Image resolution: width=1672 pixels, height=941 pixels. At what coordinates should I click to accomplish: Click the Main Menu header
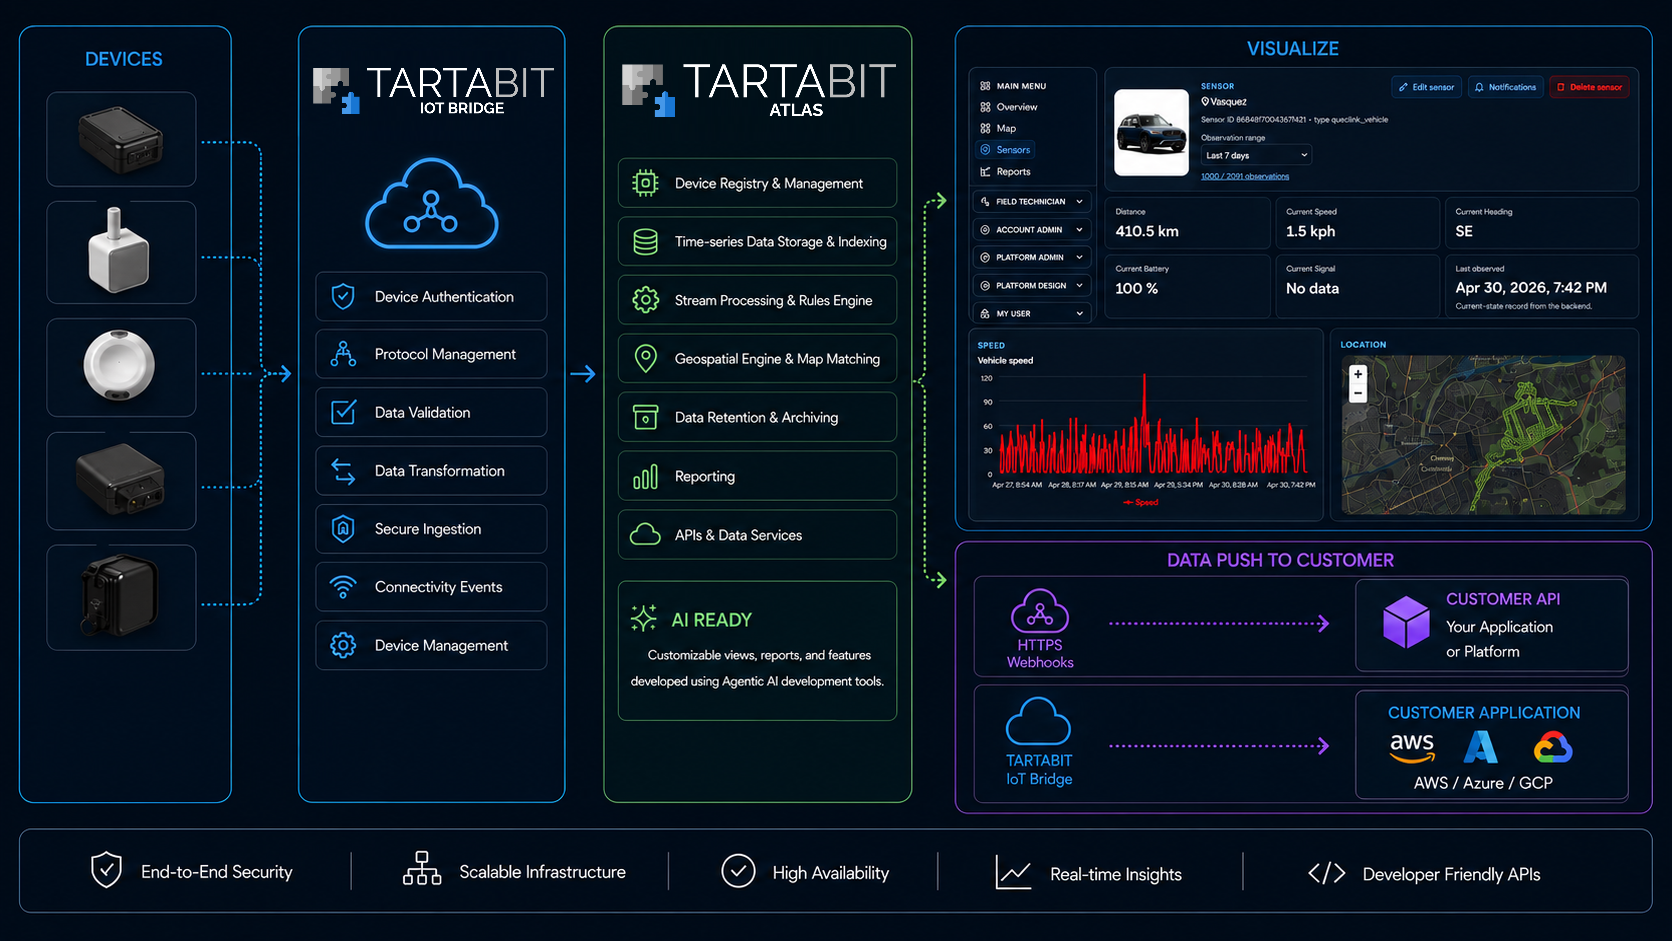[1021, 86]
